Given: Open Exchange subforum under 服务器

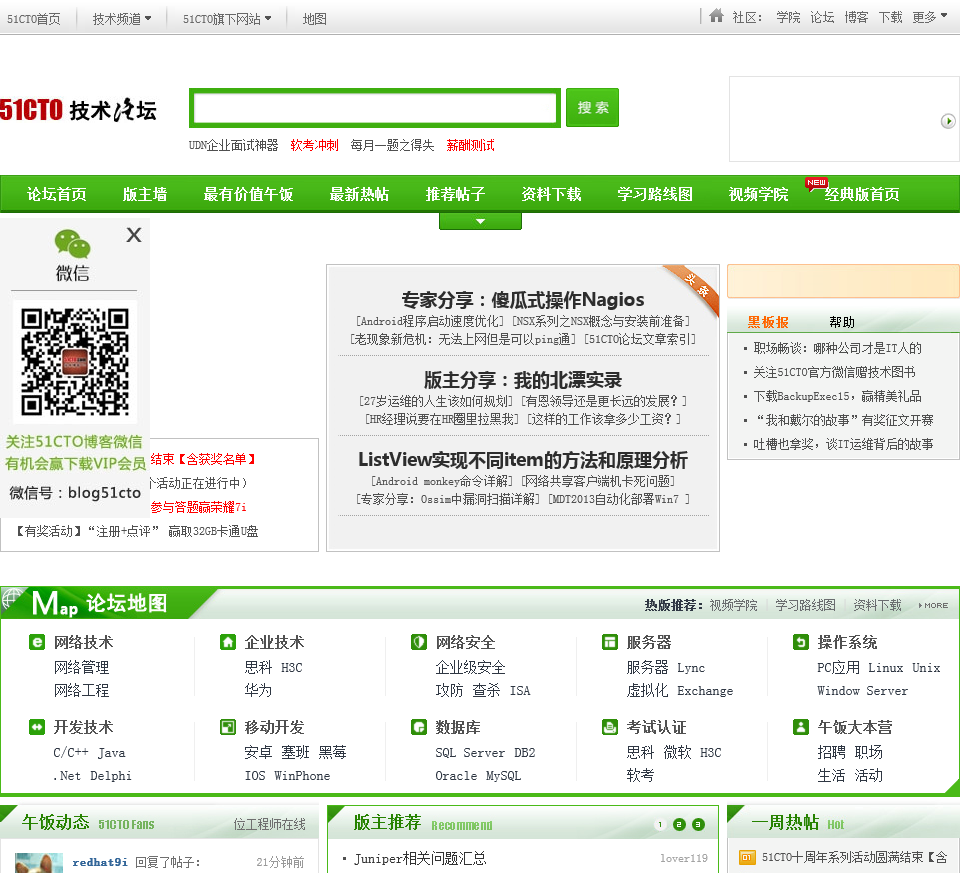Looking at the screenshot, I should 705,691.
